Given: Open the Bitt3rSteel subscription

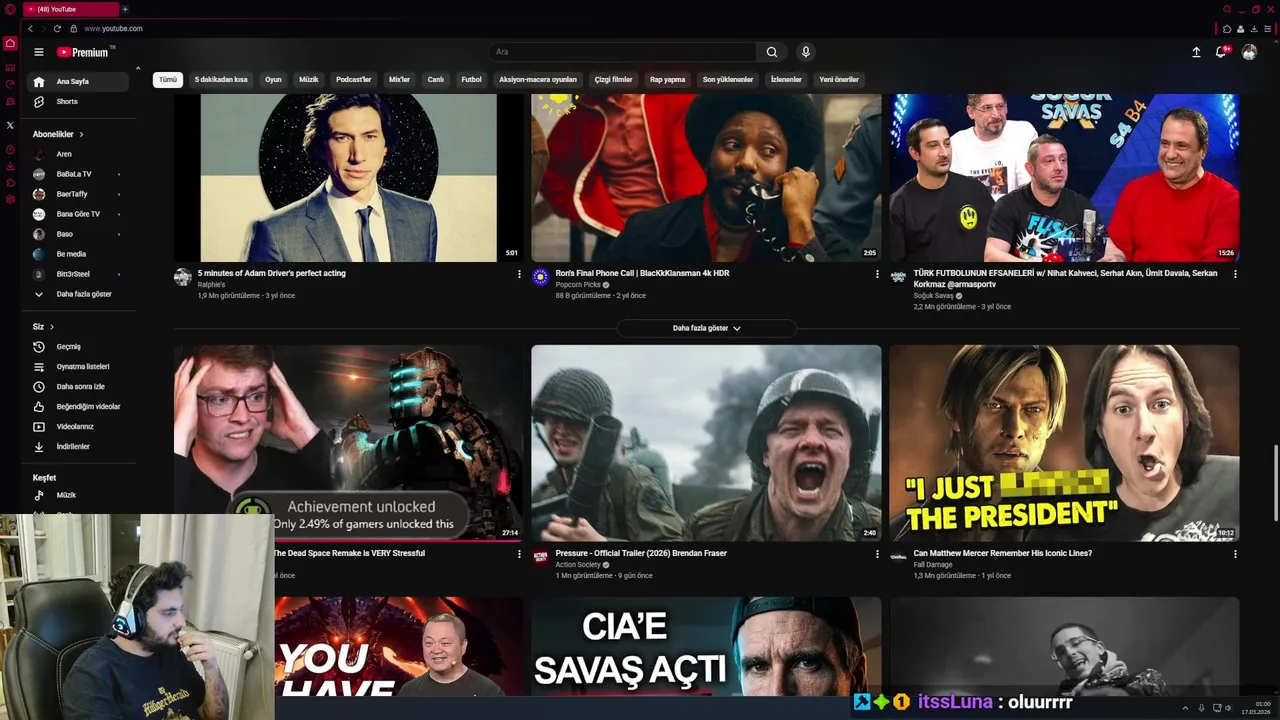Looking at the screenshot, I should 78,274.
